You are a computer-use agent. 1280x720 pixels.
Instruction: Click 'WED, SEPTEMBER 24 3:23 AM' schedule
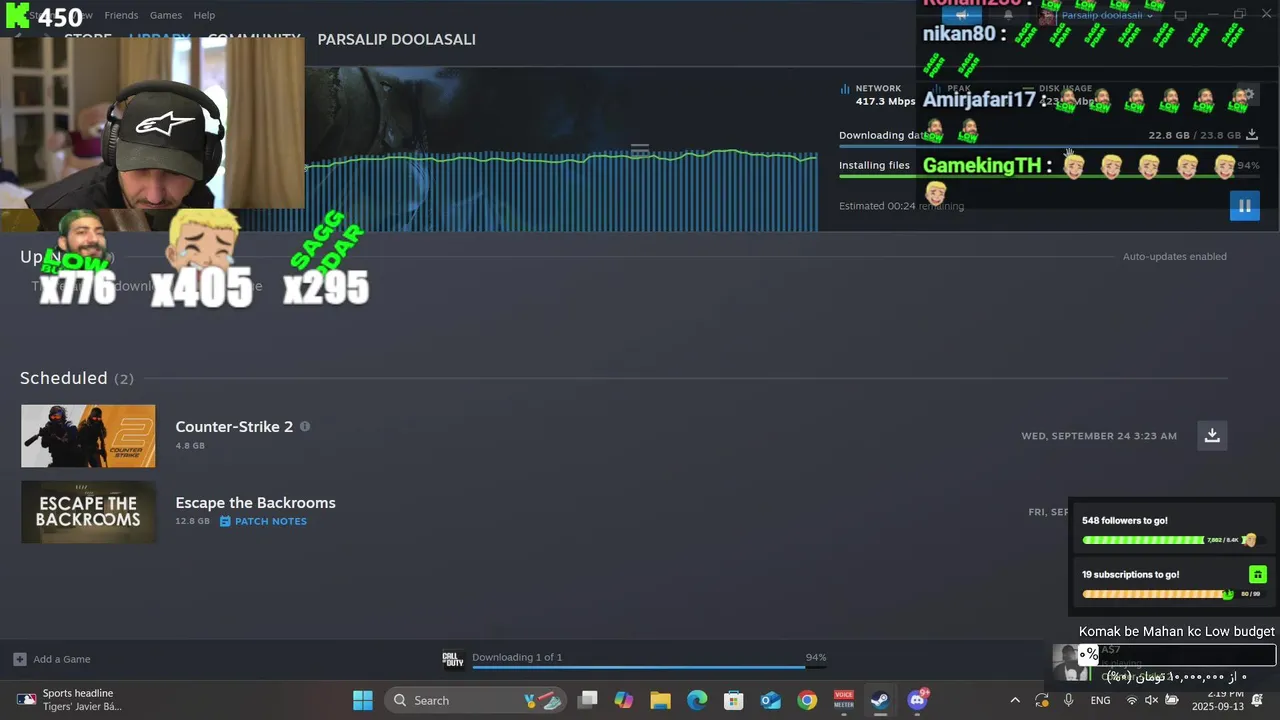[1099, 436]
